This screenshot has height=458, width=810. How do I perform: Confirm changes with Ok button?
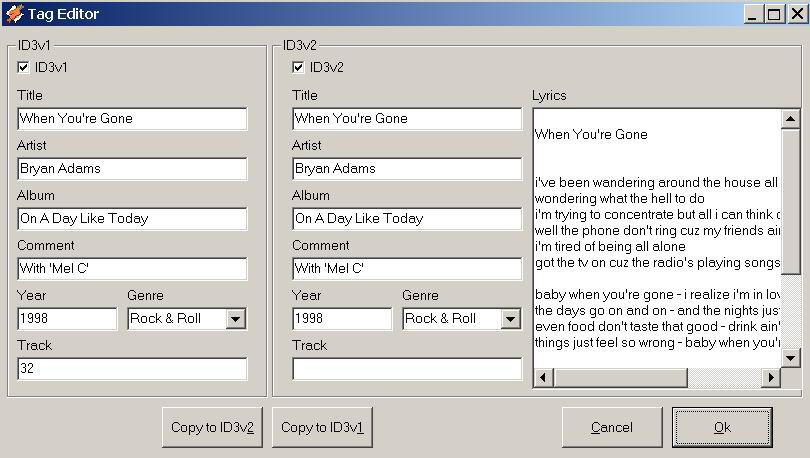coord(722,427)
